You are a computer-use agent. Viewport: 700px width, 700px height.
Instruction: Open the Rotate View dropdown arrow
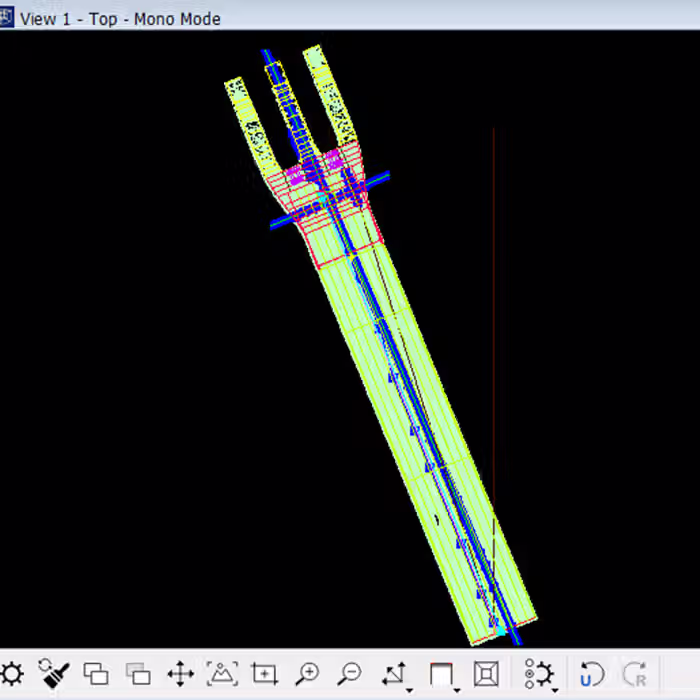[x=409, y=690]
